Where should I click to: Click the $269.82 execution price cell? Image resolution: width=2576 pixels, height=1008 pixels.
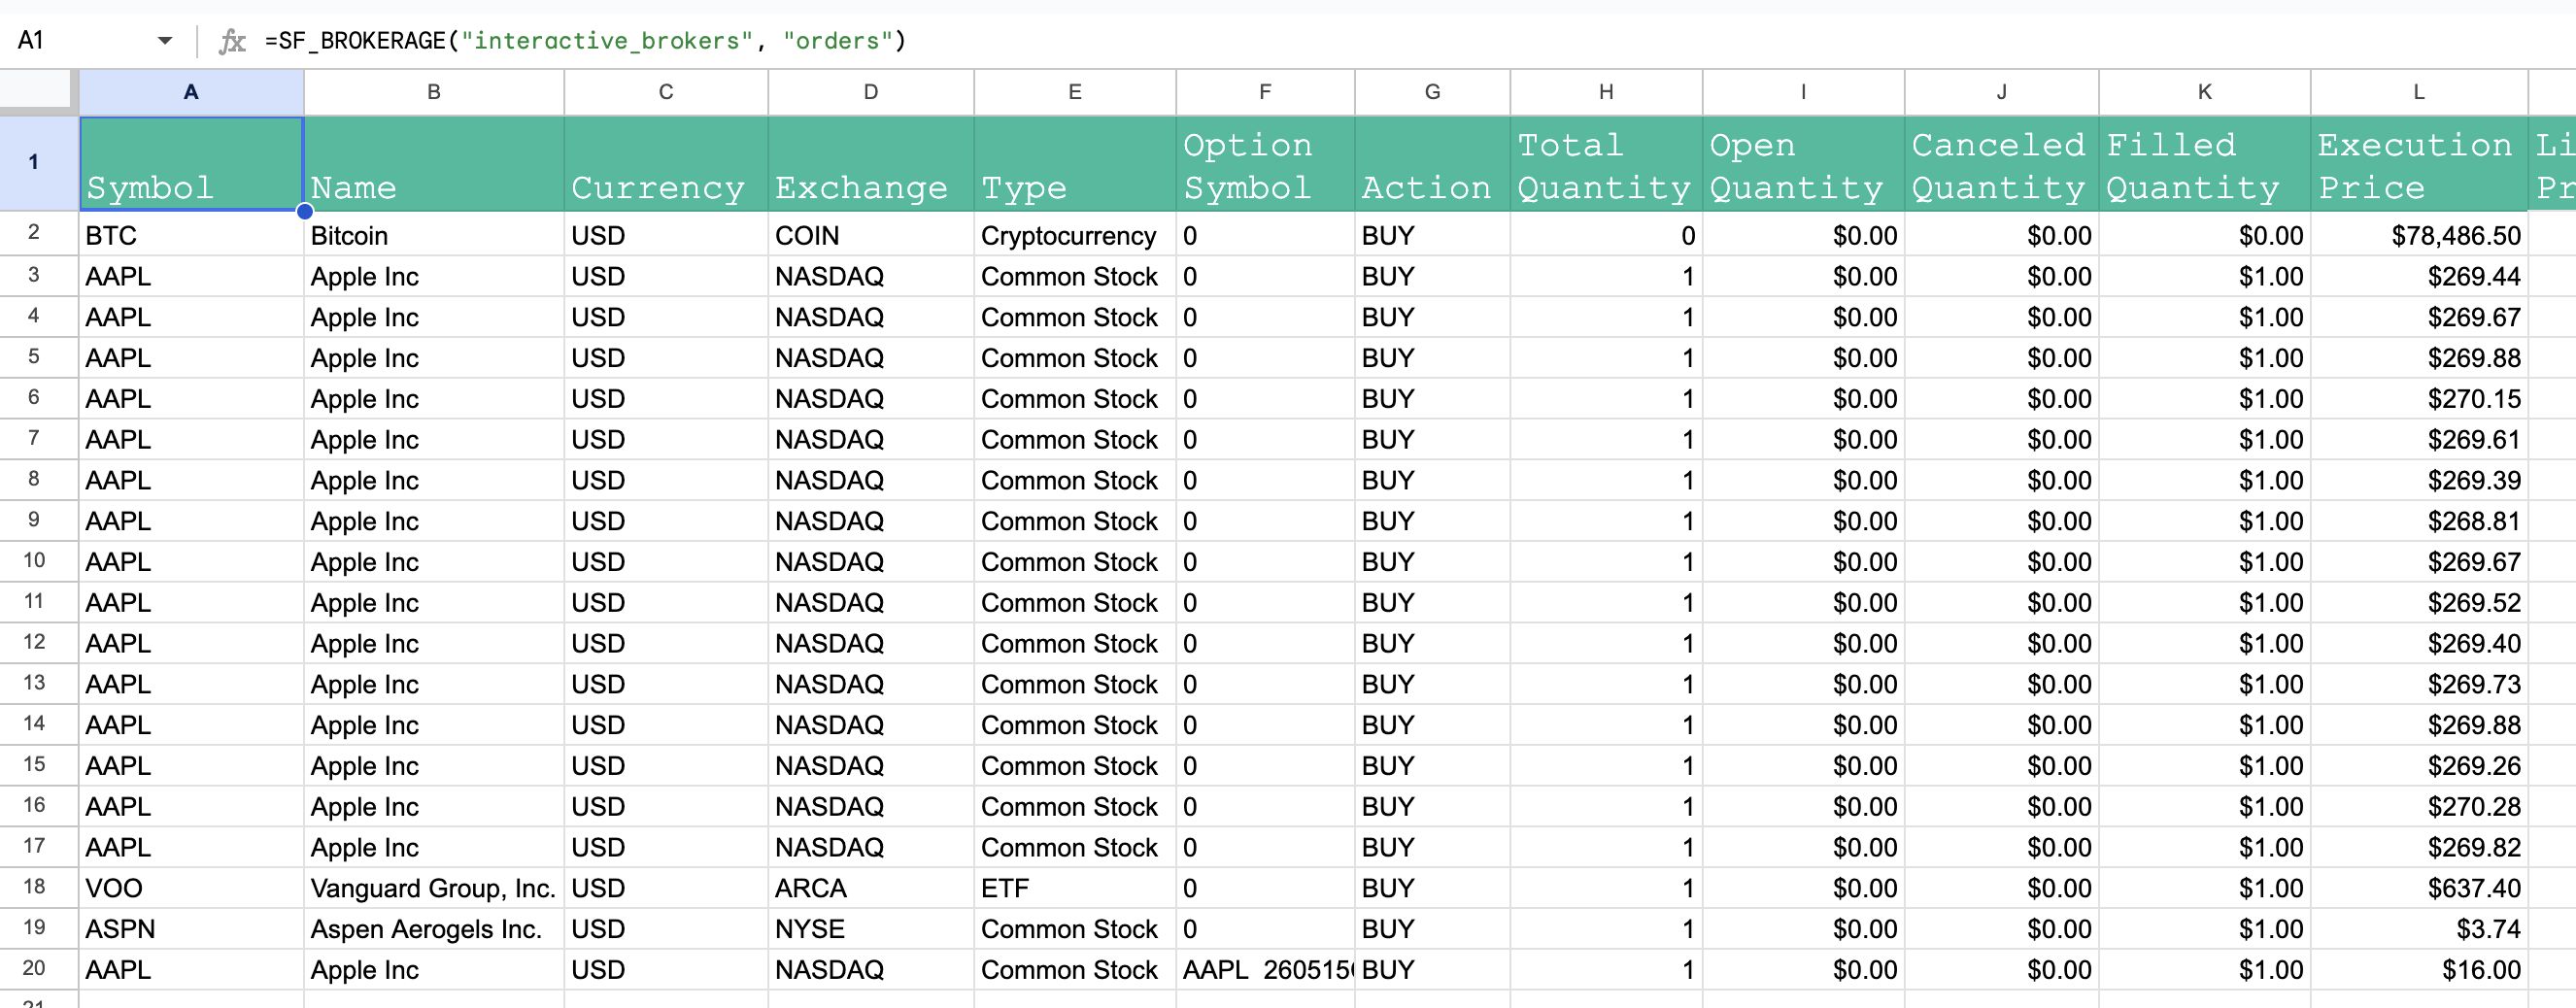(2419, 847)
